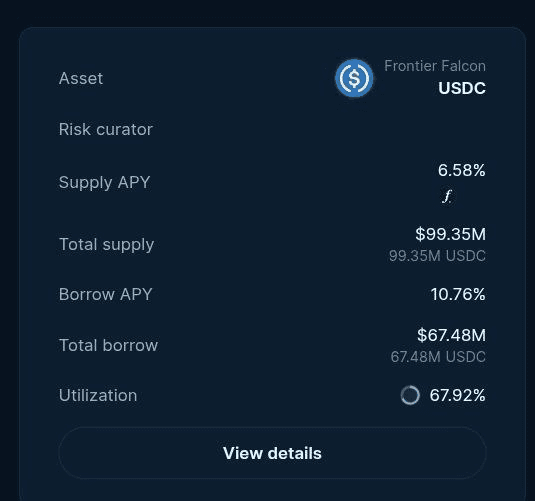This screenshot has width=535, height=501.
Task: Click the USDC coin icon
Action: click(354, 78)
